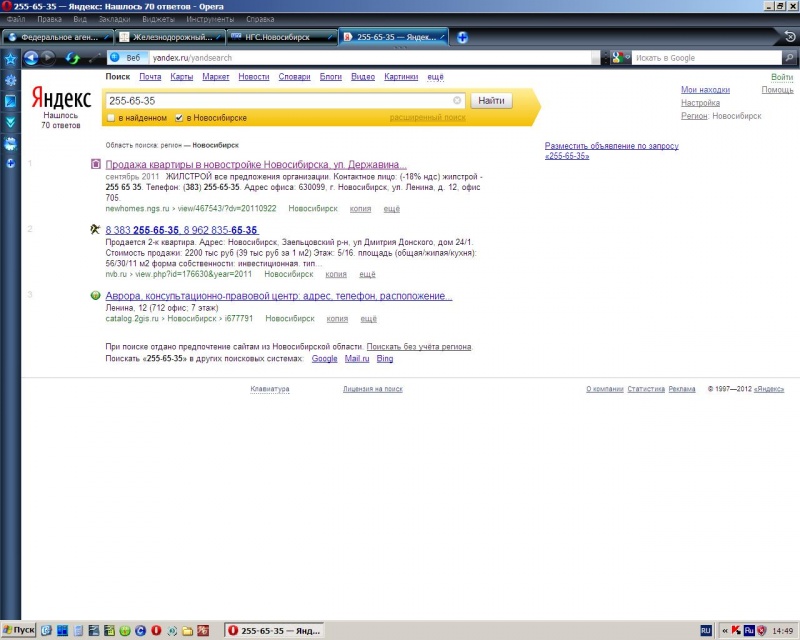Screen dimensions: 800x640
Task: Open «Мои находки» link
Action: coord(705,90)
